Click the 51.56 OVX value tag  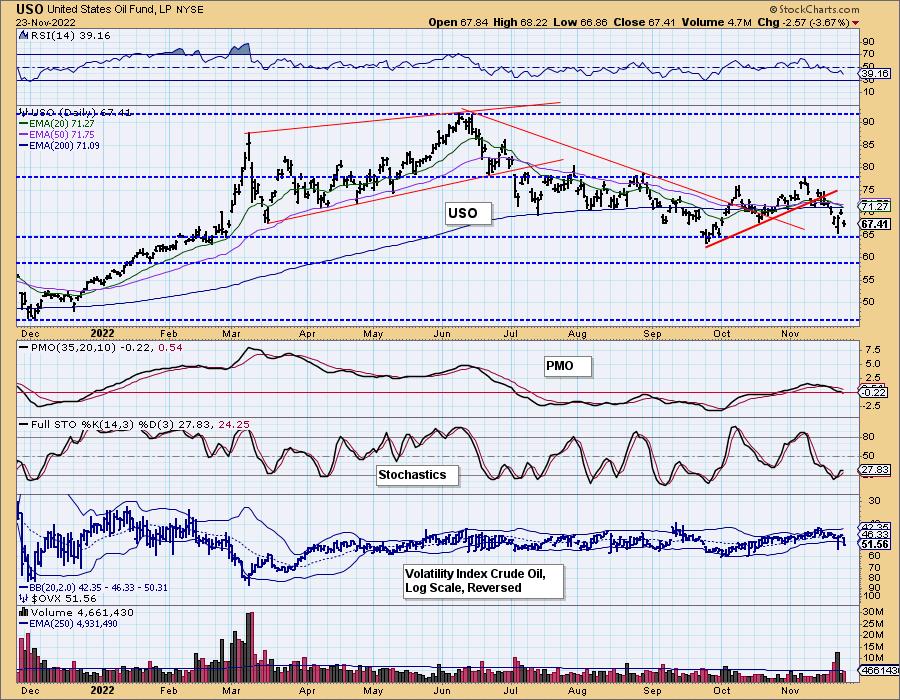[875, 545]
